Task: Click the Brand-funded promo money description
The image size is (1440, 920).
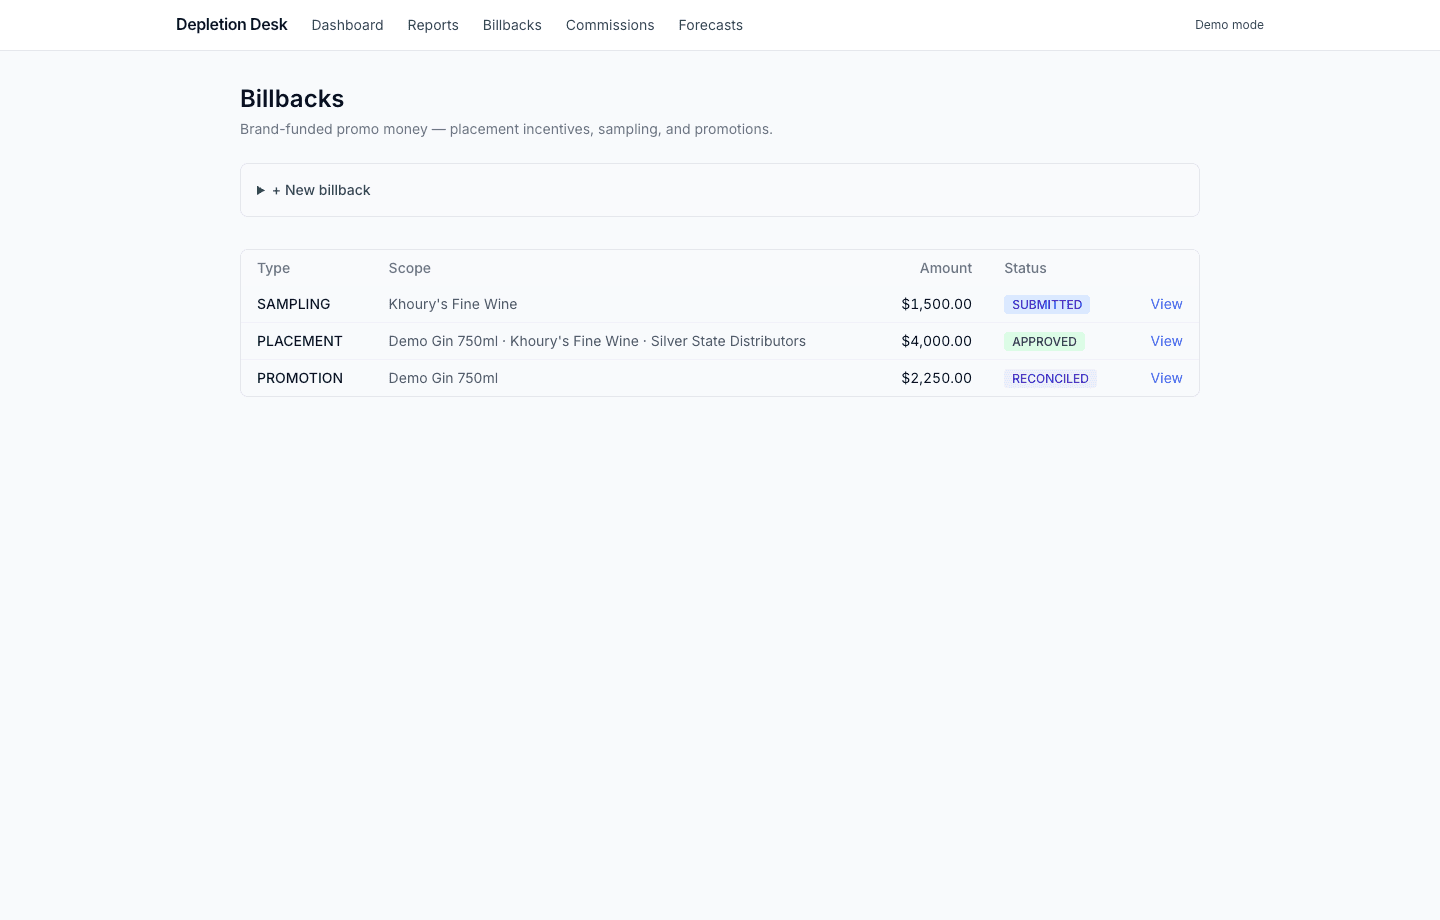Action: pos(506,129)
